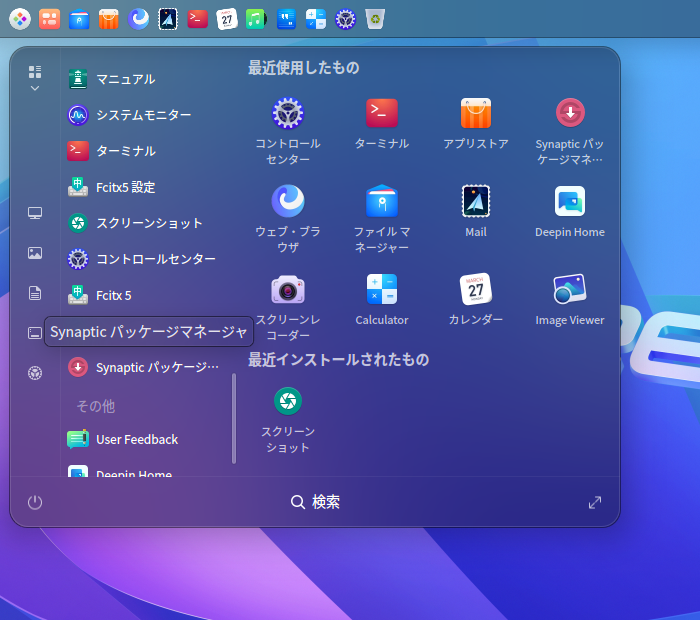
Task: Open Calculator from the dock
Action: tap(316, 19)
